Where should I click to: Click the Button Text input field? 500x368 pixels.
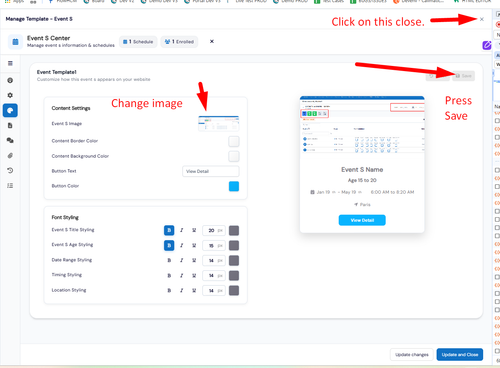coord(211,171)
